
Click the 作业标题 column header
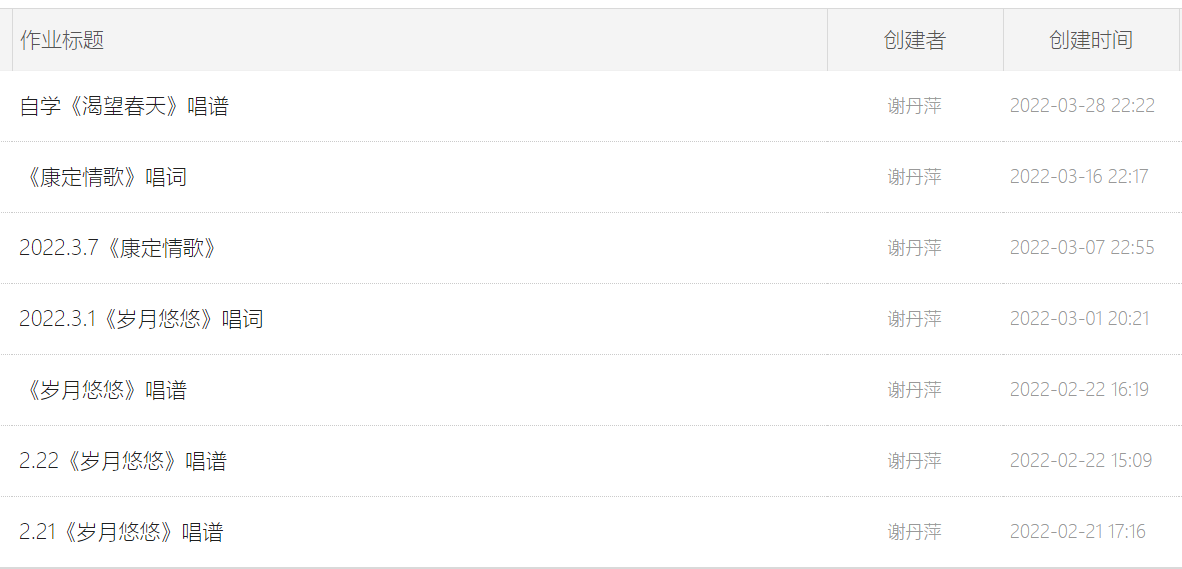coord(62,40)
